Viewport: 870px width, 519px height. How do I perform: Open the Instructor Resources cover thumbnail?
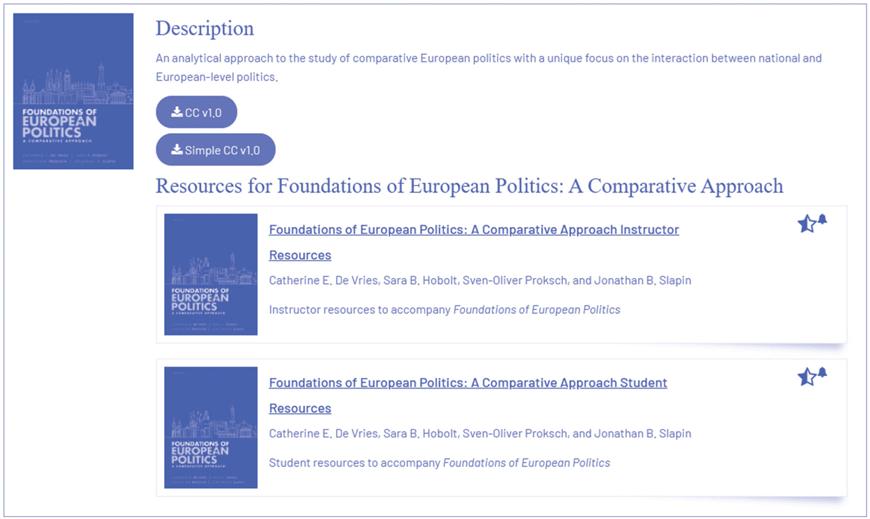[210, 274]
